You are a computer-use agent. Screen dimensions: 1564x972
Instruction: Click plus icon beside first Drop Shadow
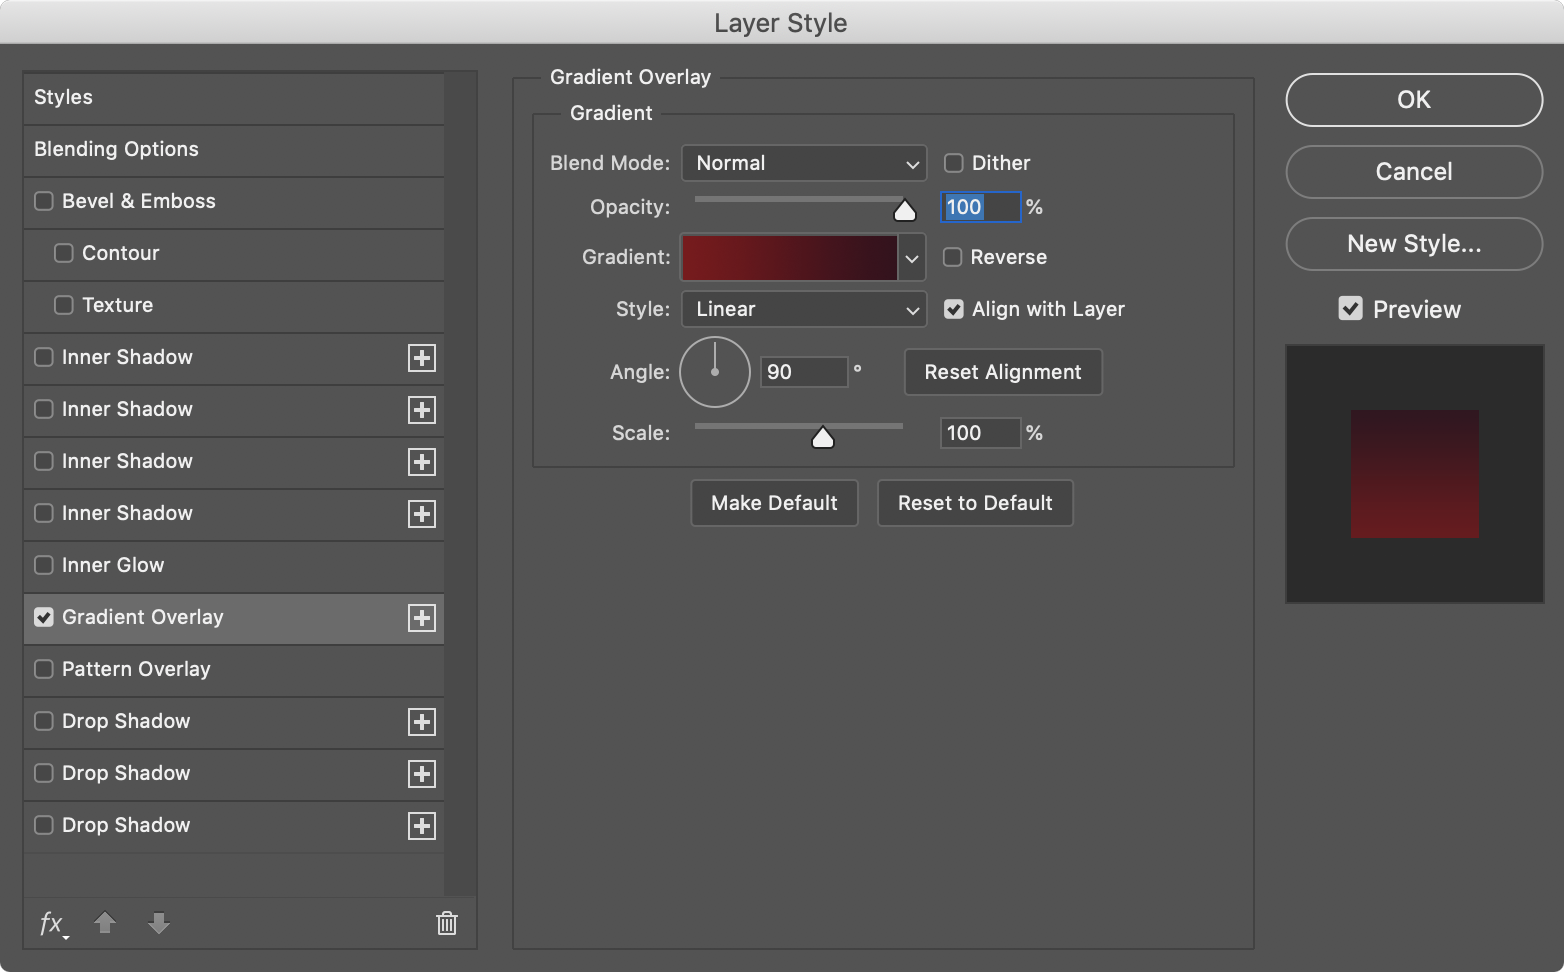coord(422,722)
